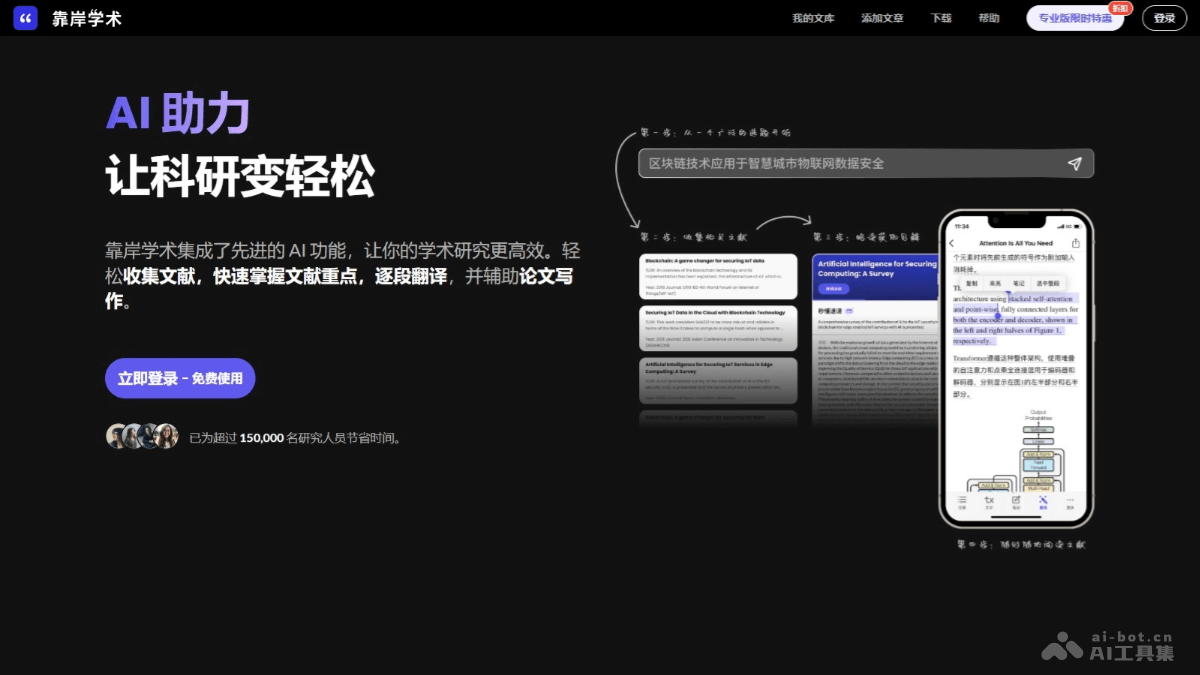Viewport: 1200px width, 675px height.
Task: Click the 立即登录 - 免费使用 button
Action: pyautogui.click(x=180, y=378)
